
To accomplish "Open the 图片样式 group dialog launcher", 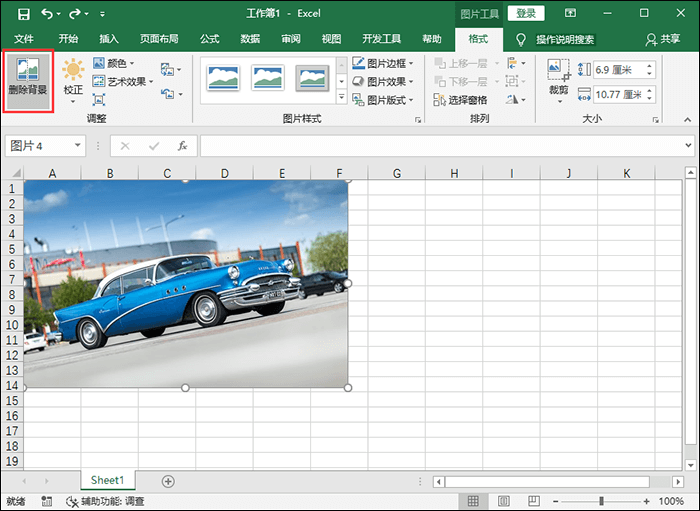I will (418, 120).
